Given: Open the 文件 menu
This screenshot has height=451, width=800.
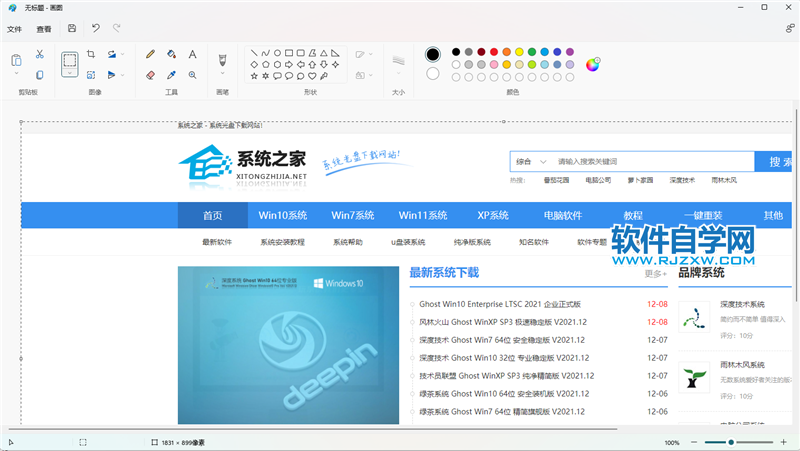Looking at the screenshot, I should point(14,29).
